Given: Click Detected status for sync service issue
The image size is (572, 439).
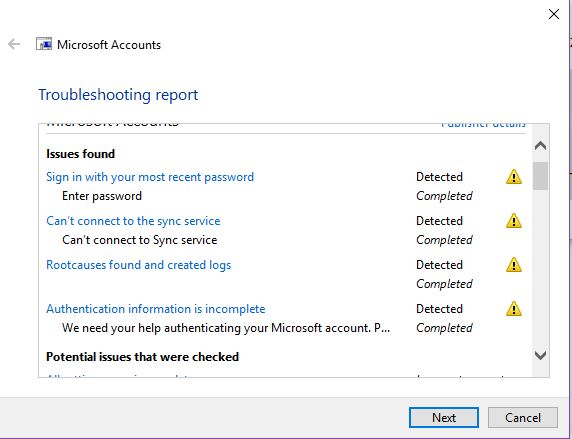Looking at the screenshot, I should [x=439, y=221].
